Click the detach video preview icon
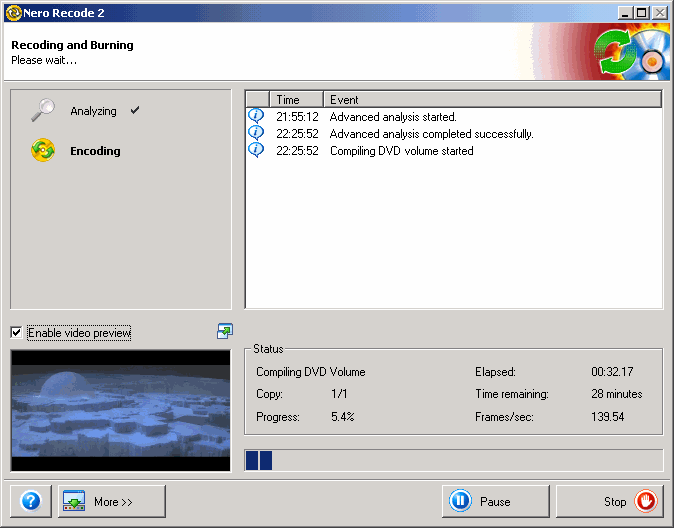 [x=225, y=331]
